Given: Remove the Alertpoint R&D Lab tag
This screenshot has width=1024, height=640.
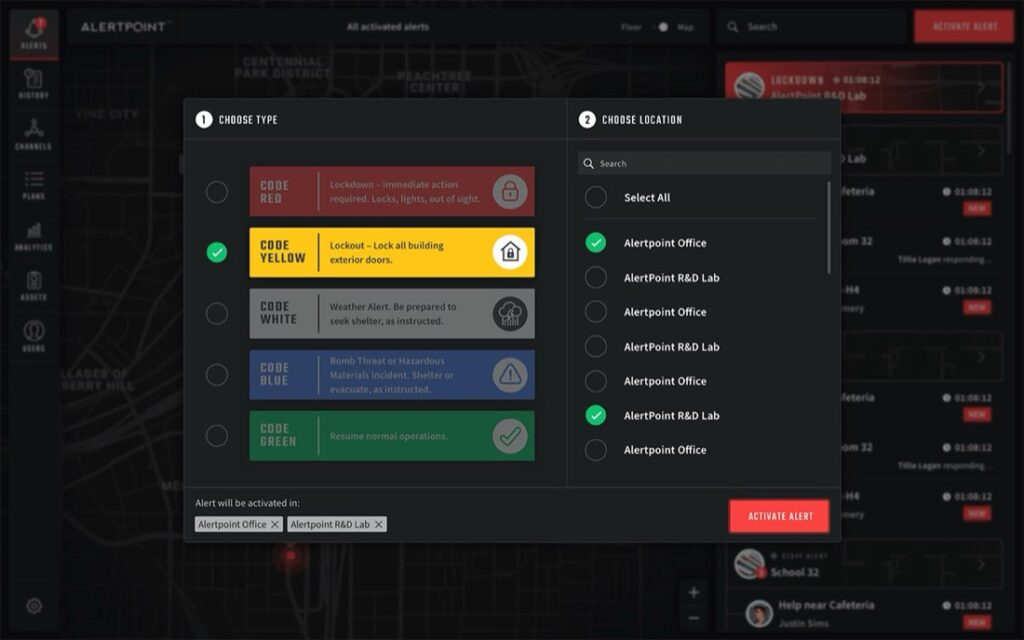Looking at the screenshot, I should point(379,524).
